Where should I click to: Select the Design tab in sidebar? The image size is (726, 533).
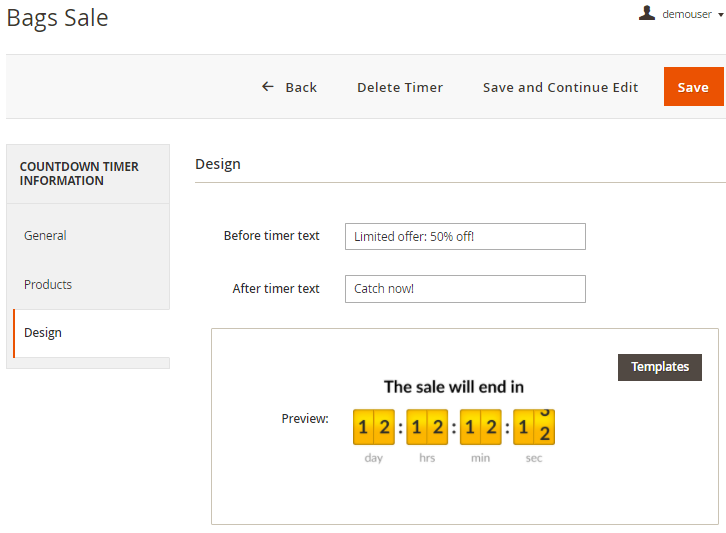point(43,333)
